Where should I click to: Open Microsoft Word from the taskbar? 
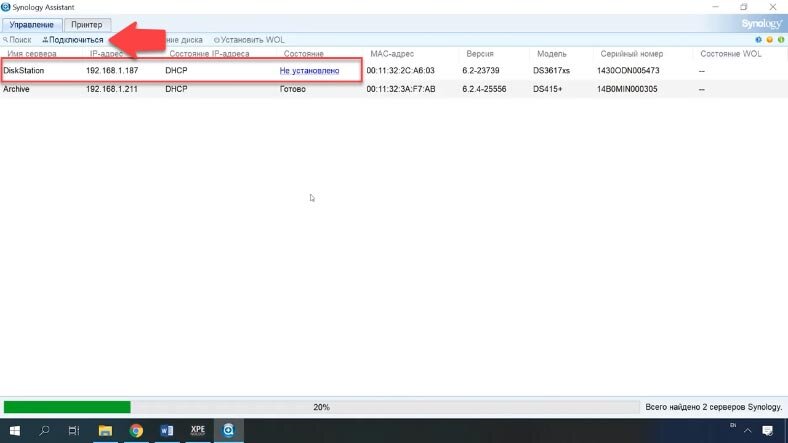pos(167,430)
